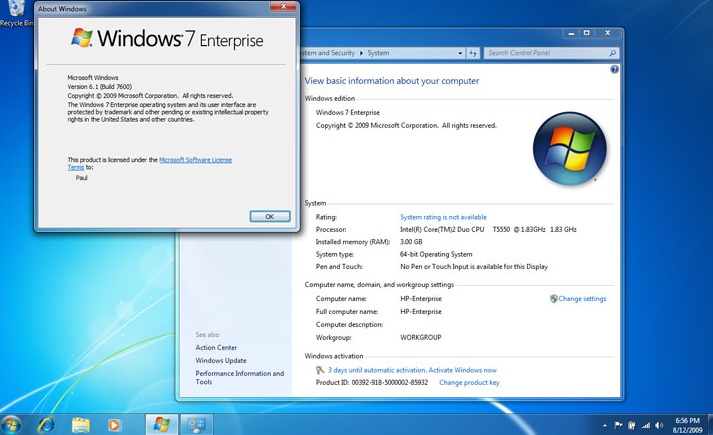Open the network signal tray icon
The height and width of the screenshot is (435, 713).
tap(646, 425)
